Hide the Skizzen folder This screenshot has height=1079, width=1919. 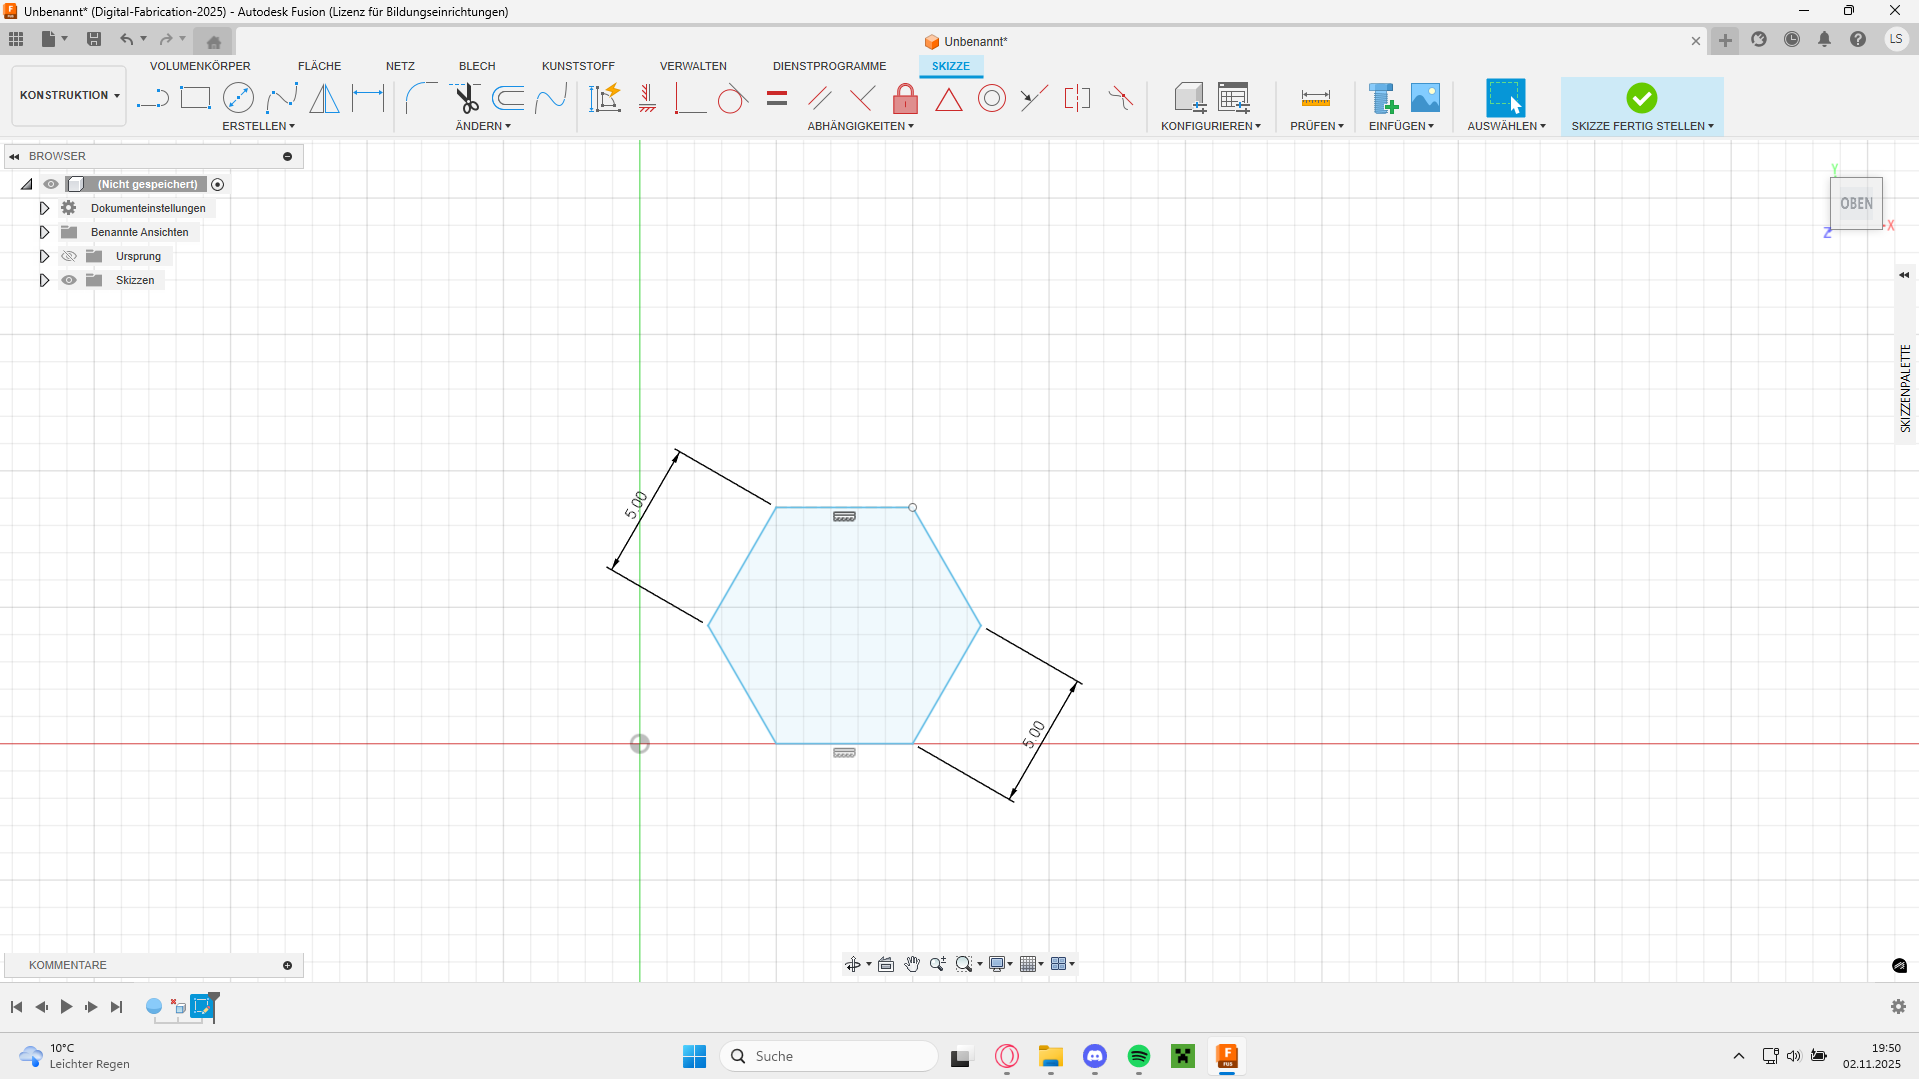69,280
